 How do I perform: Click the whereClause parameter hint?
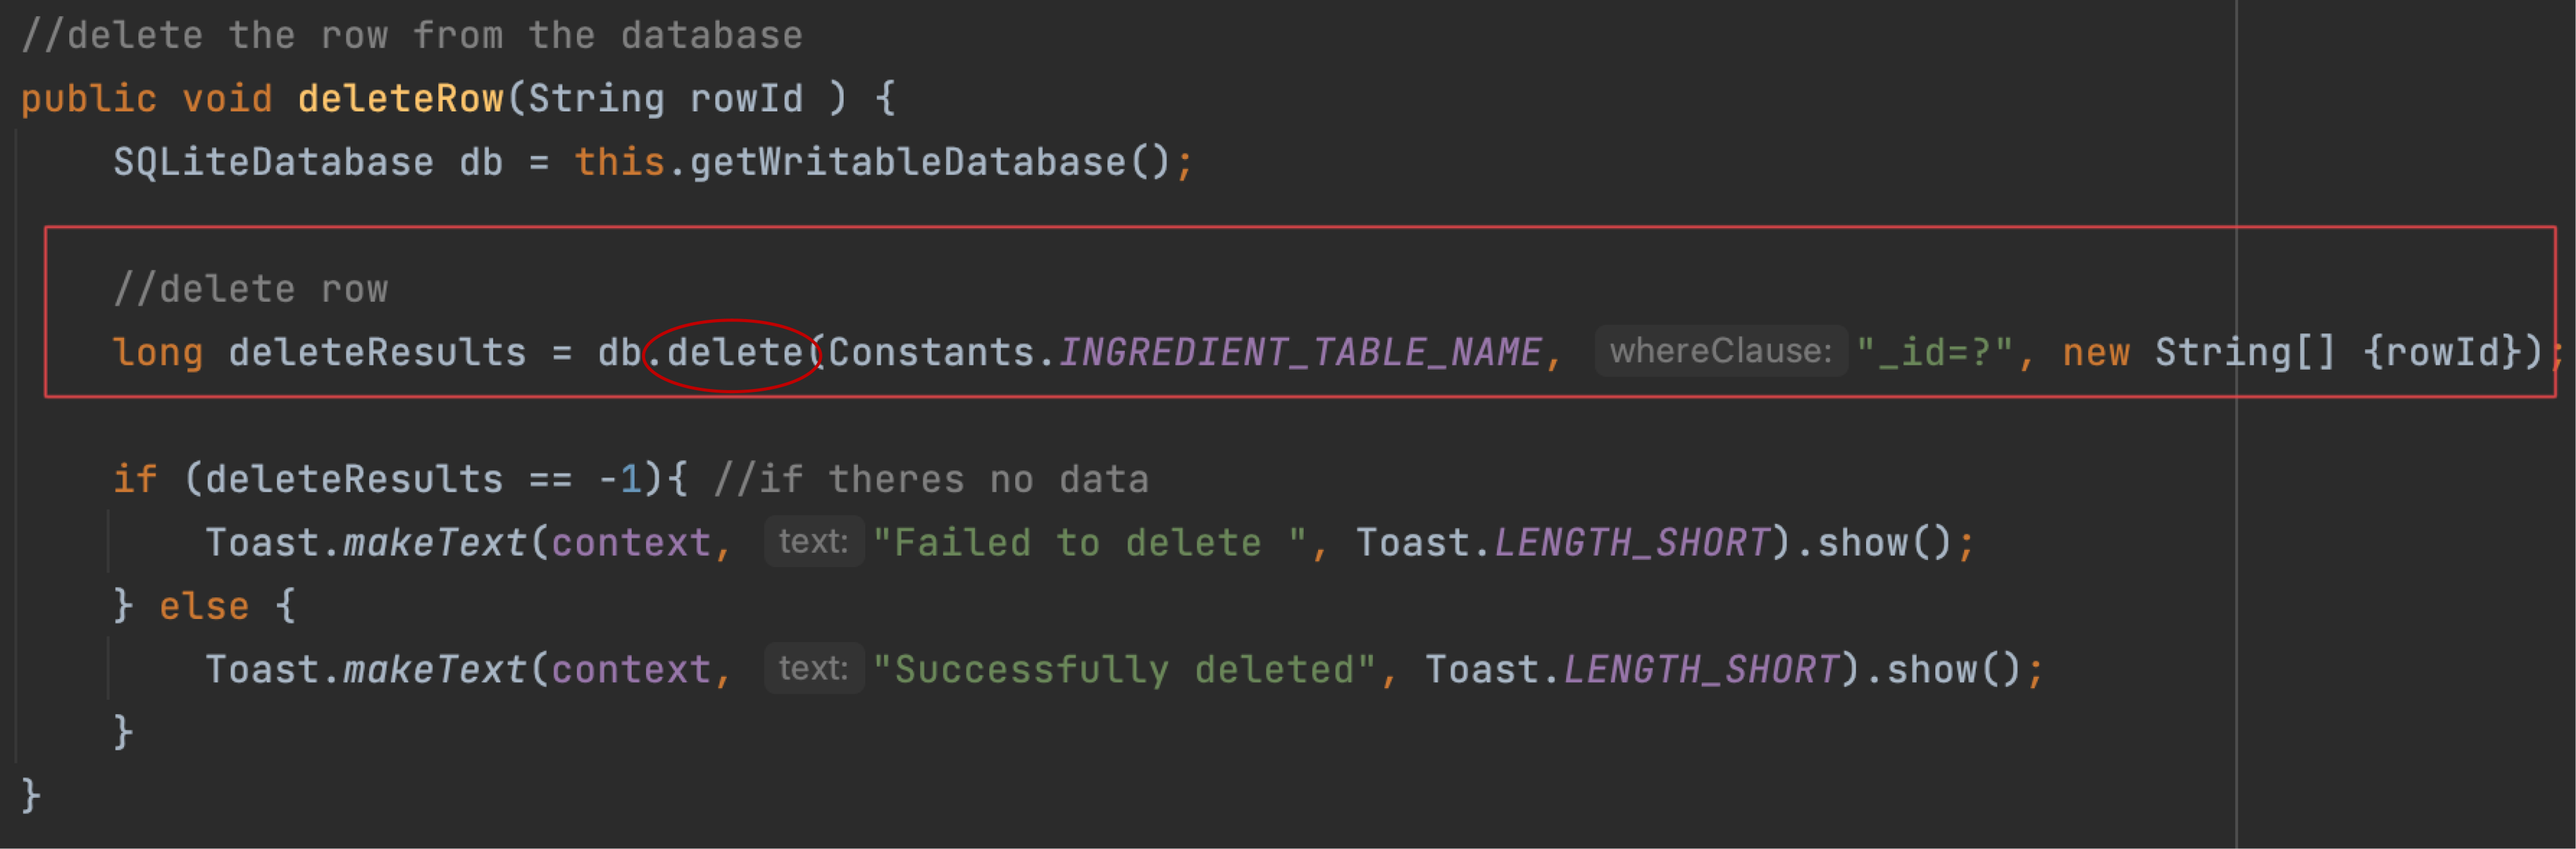[x=1720, y=351]
